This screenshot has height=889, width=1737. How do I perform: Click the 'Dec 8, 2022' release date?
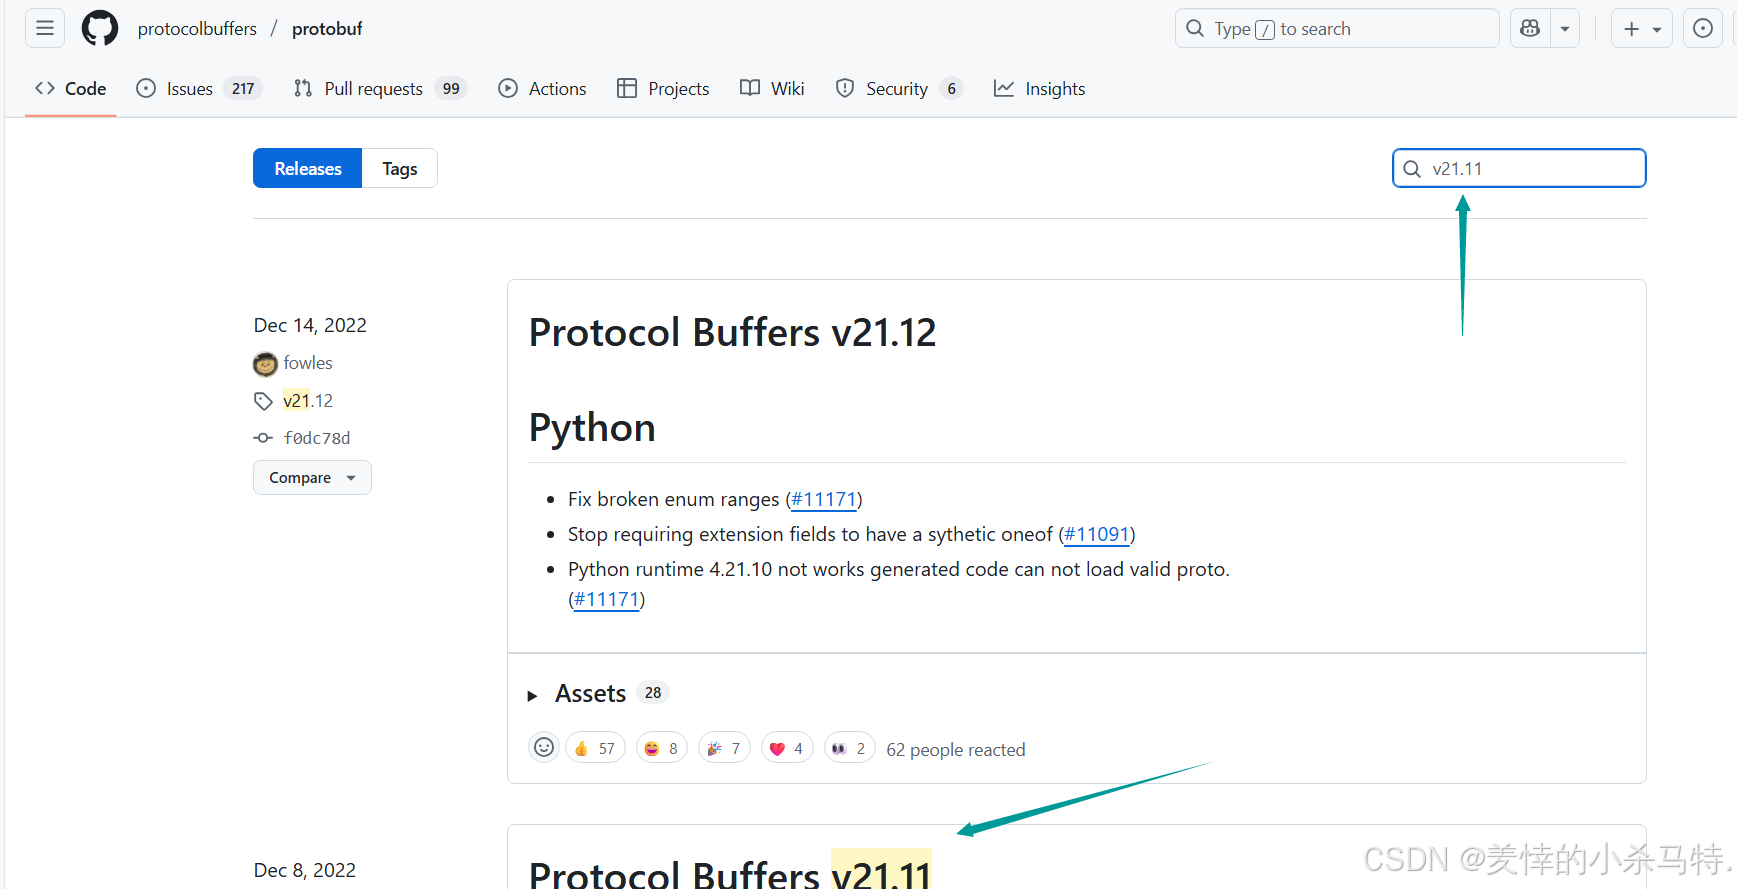point(305,870)
